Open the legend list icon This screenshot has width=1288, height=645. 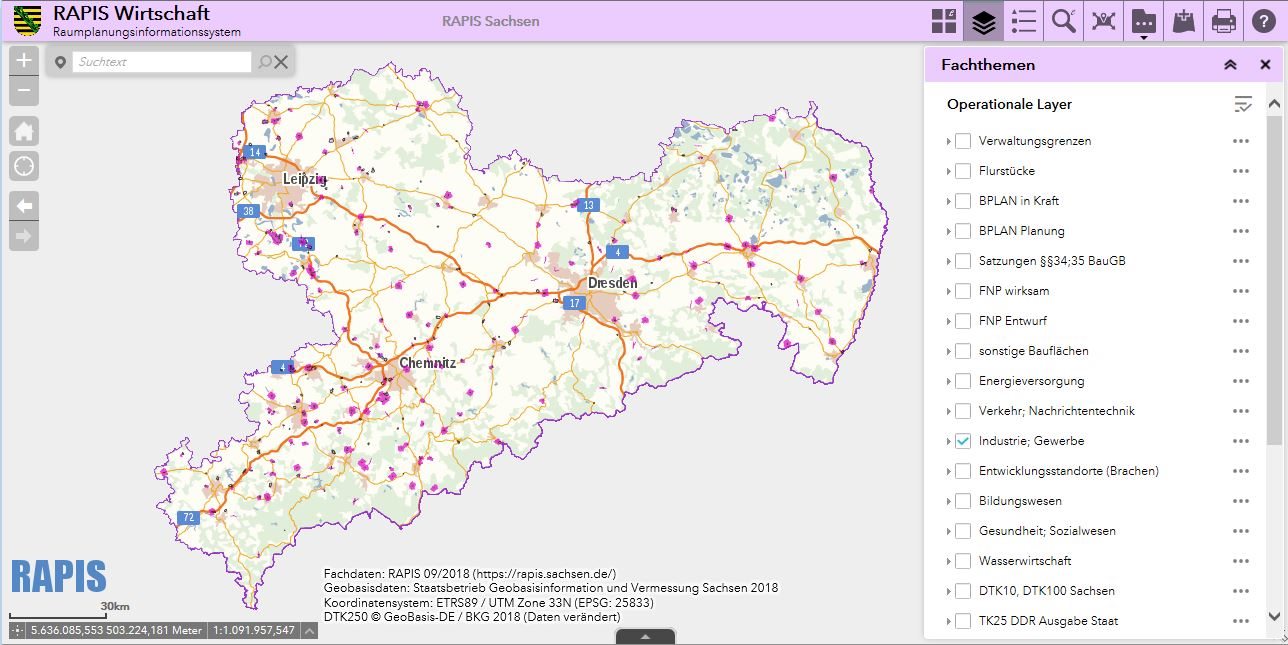pyautogui.click(x=1024, y=21)
